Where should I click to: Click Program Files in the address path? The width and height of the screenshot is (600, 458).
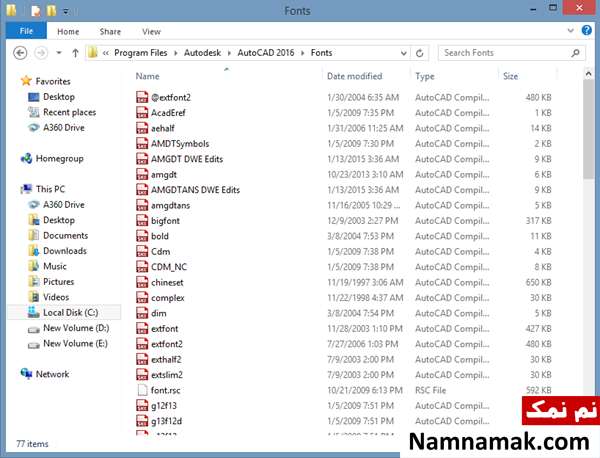140,53
